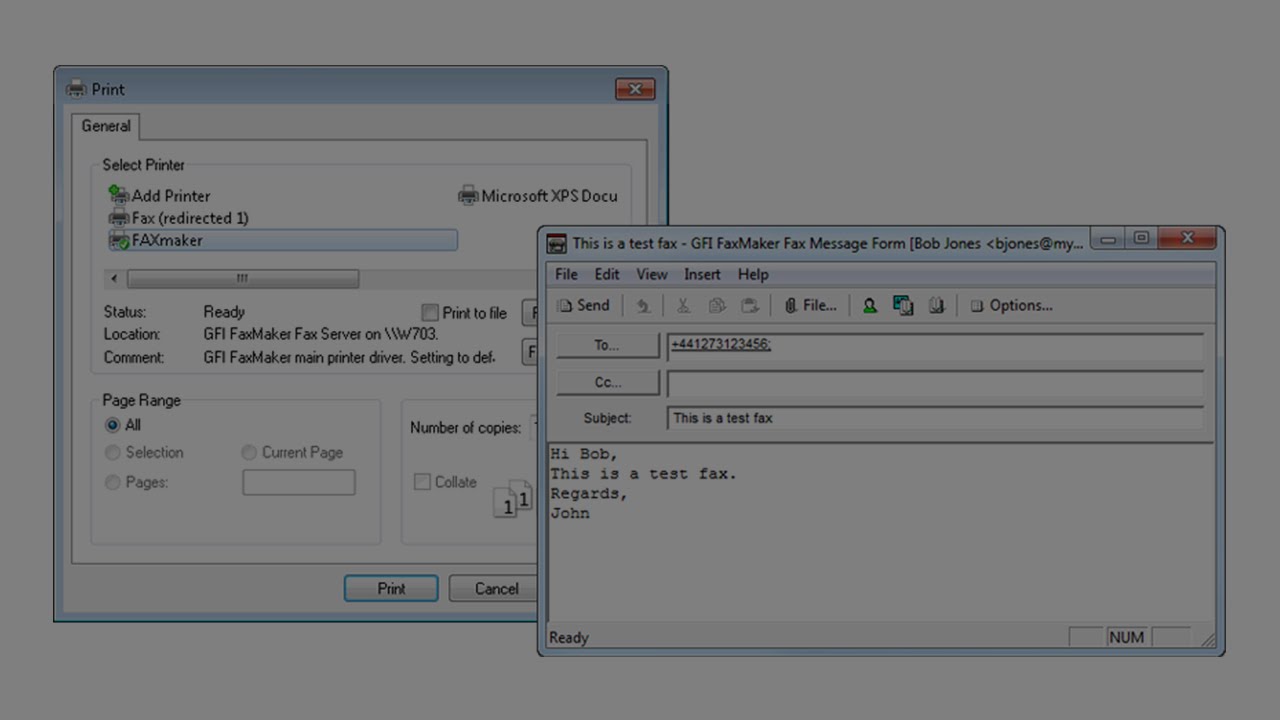Select the Microsoft XPS Document printer
The image size is (1280, 720).
tap(538, 196)
